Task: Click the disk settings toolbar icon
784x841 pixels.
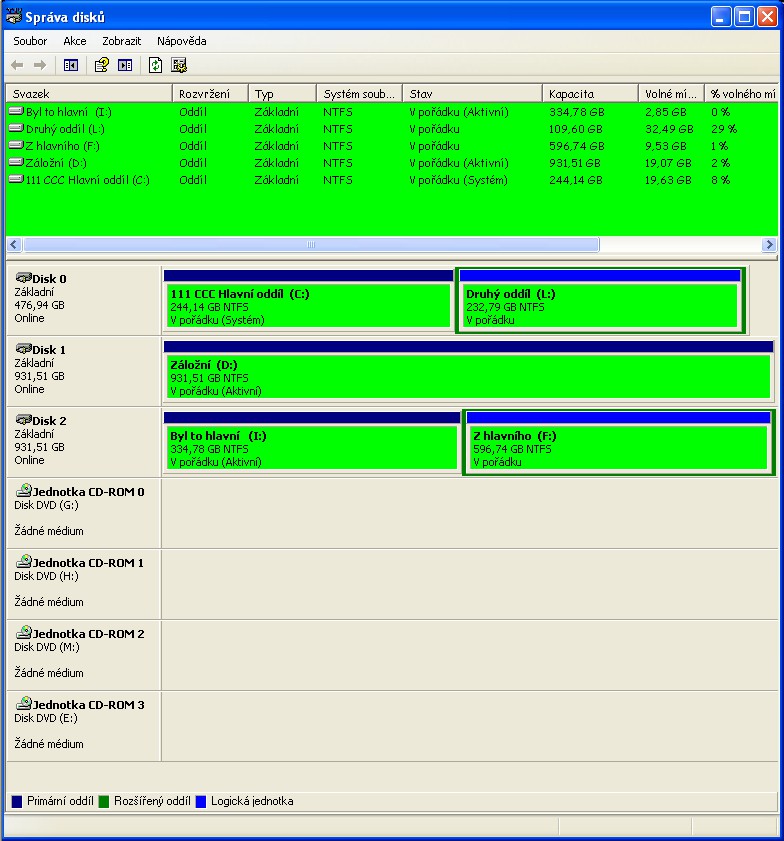Action: click(x=179, y=65)
